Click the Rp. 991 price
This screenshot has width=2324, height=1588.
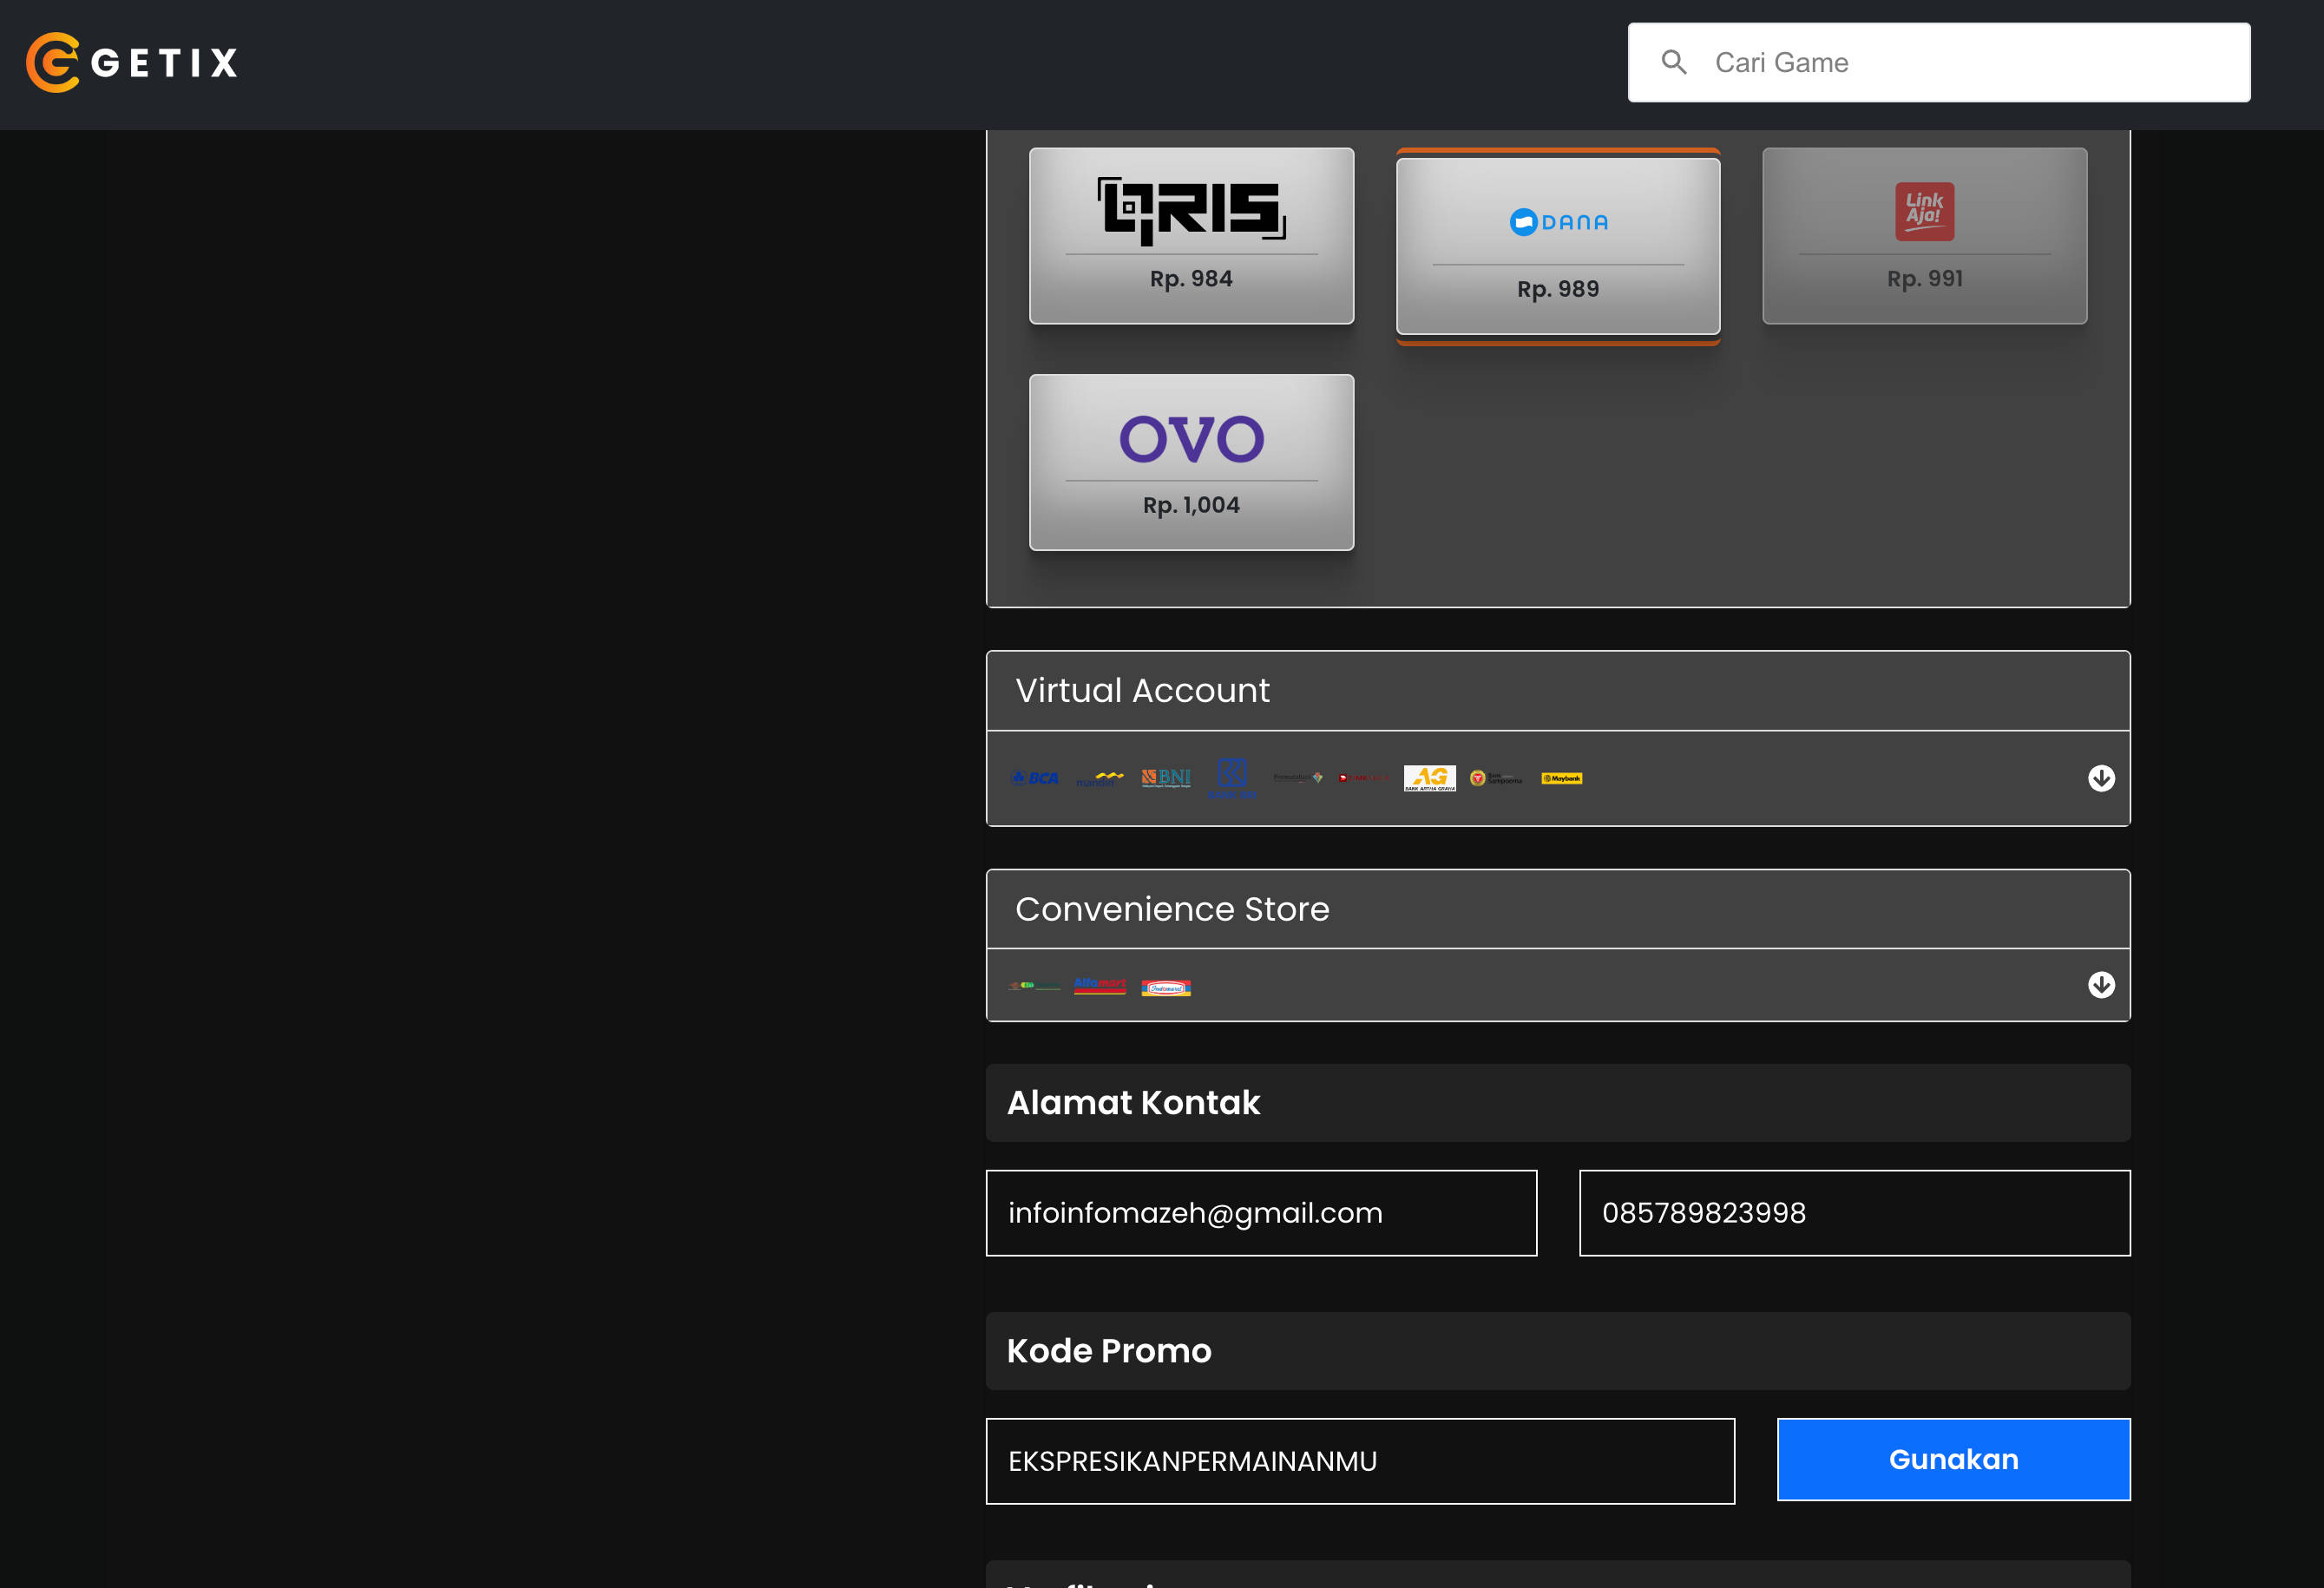click(x=1924, y=279)
